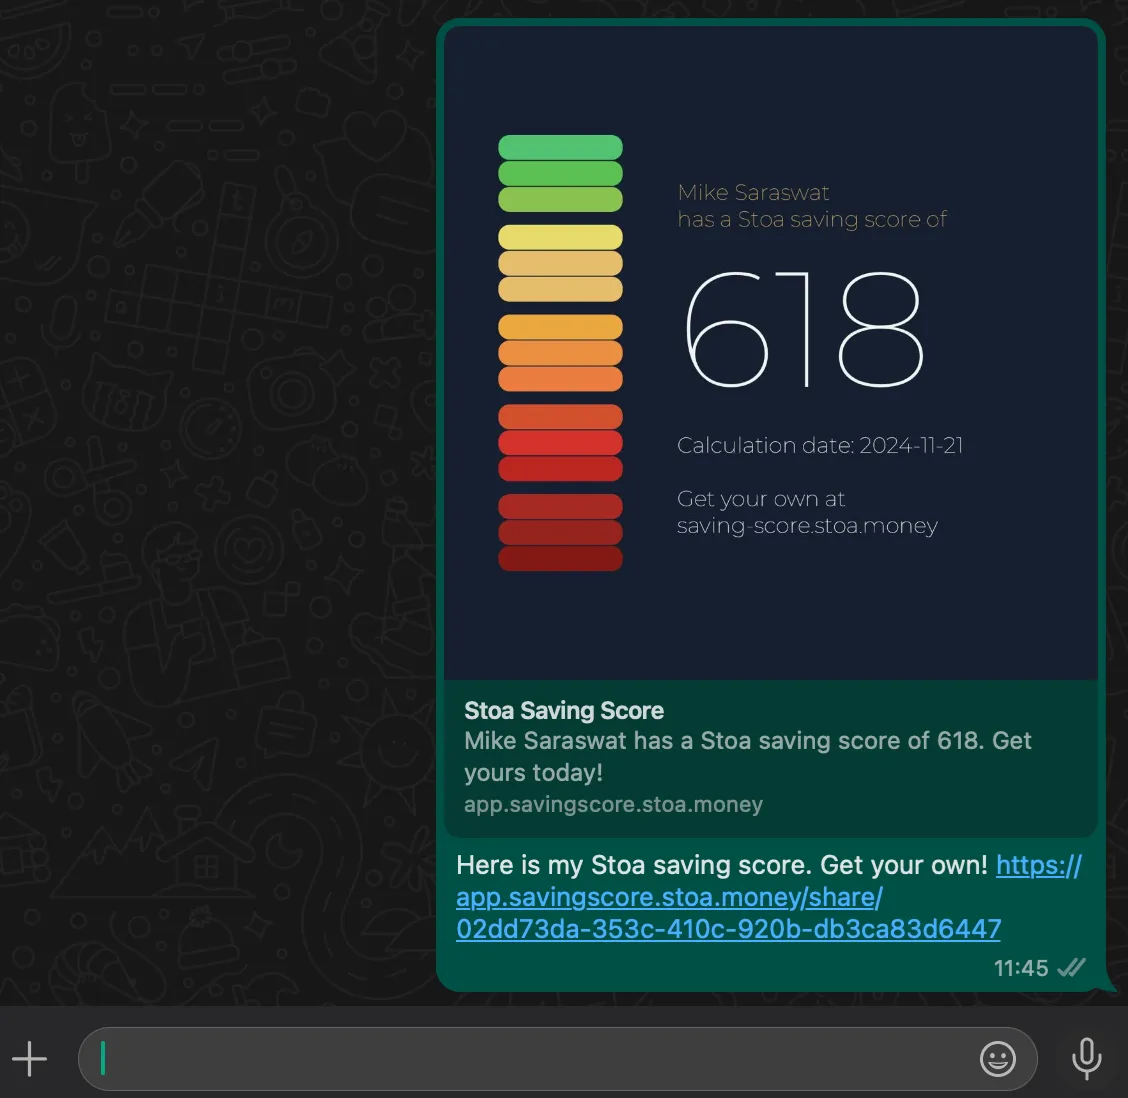
Task: Click the message text input field
Action: [558, 1059]
